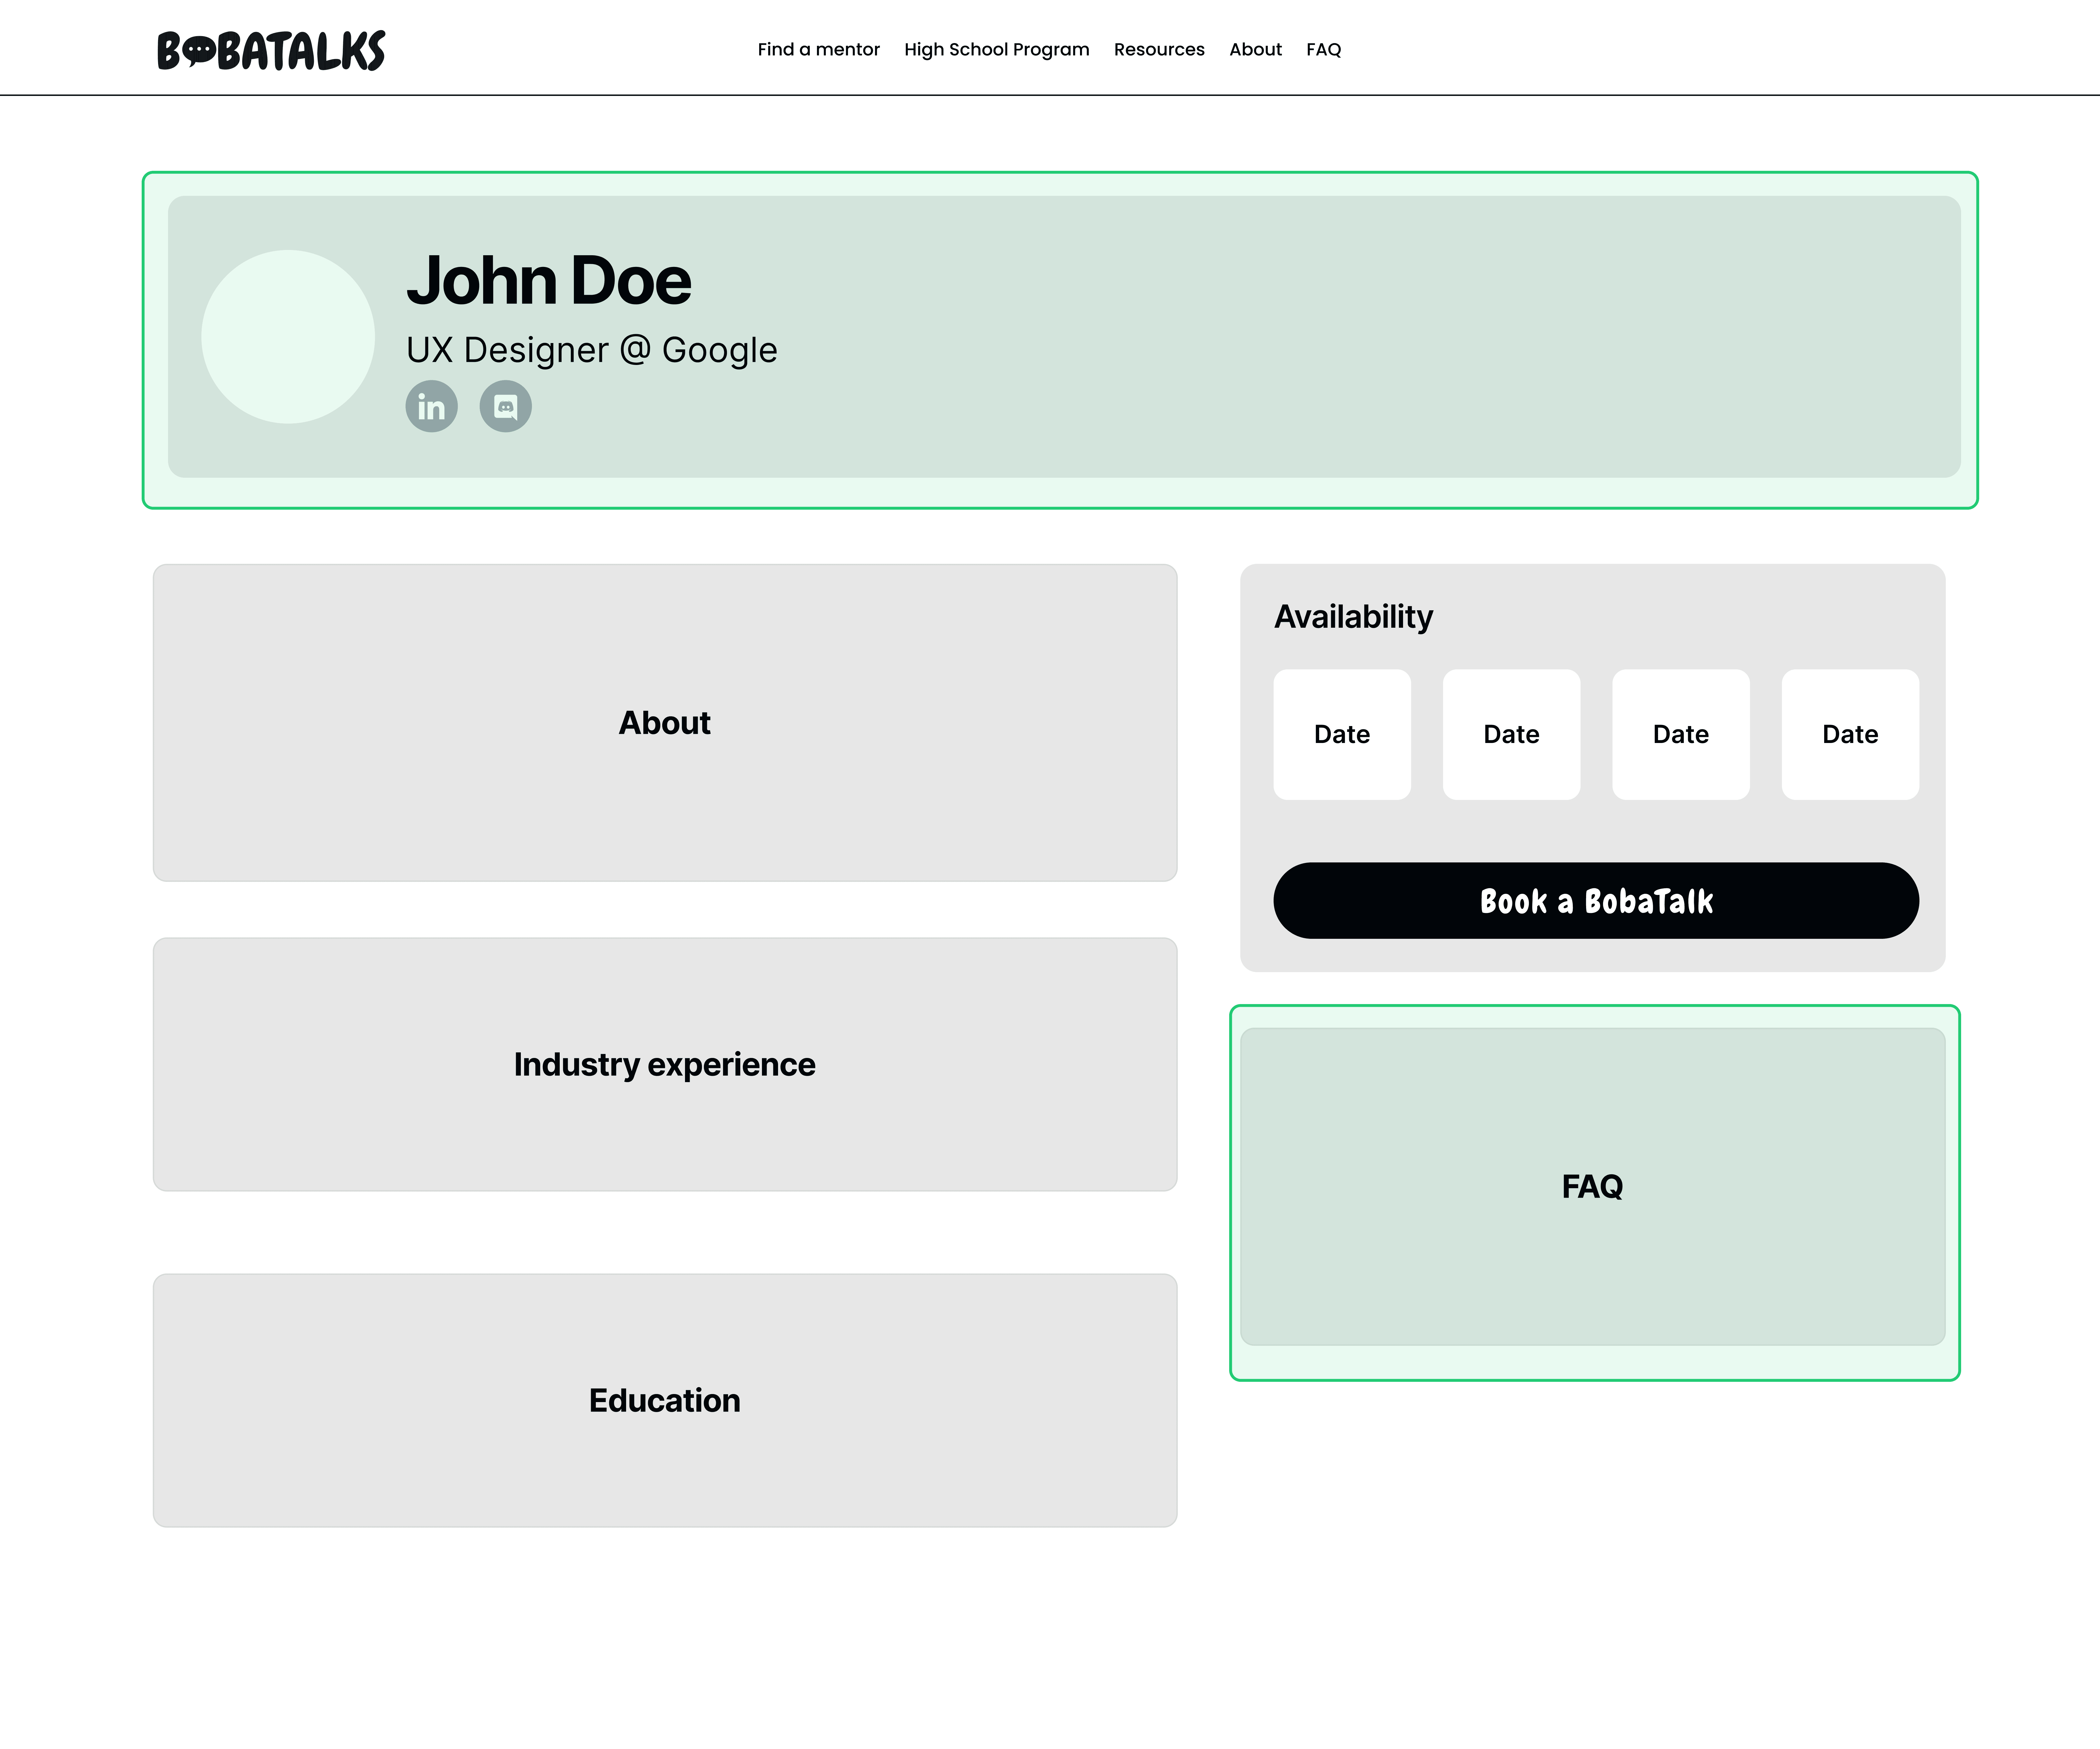2100x1749 pixels.
Task: Open Find a mentor in navigation
Action: 818,49
